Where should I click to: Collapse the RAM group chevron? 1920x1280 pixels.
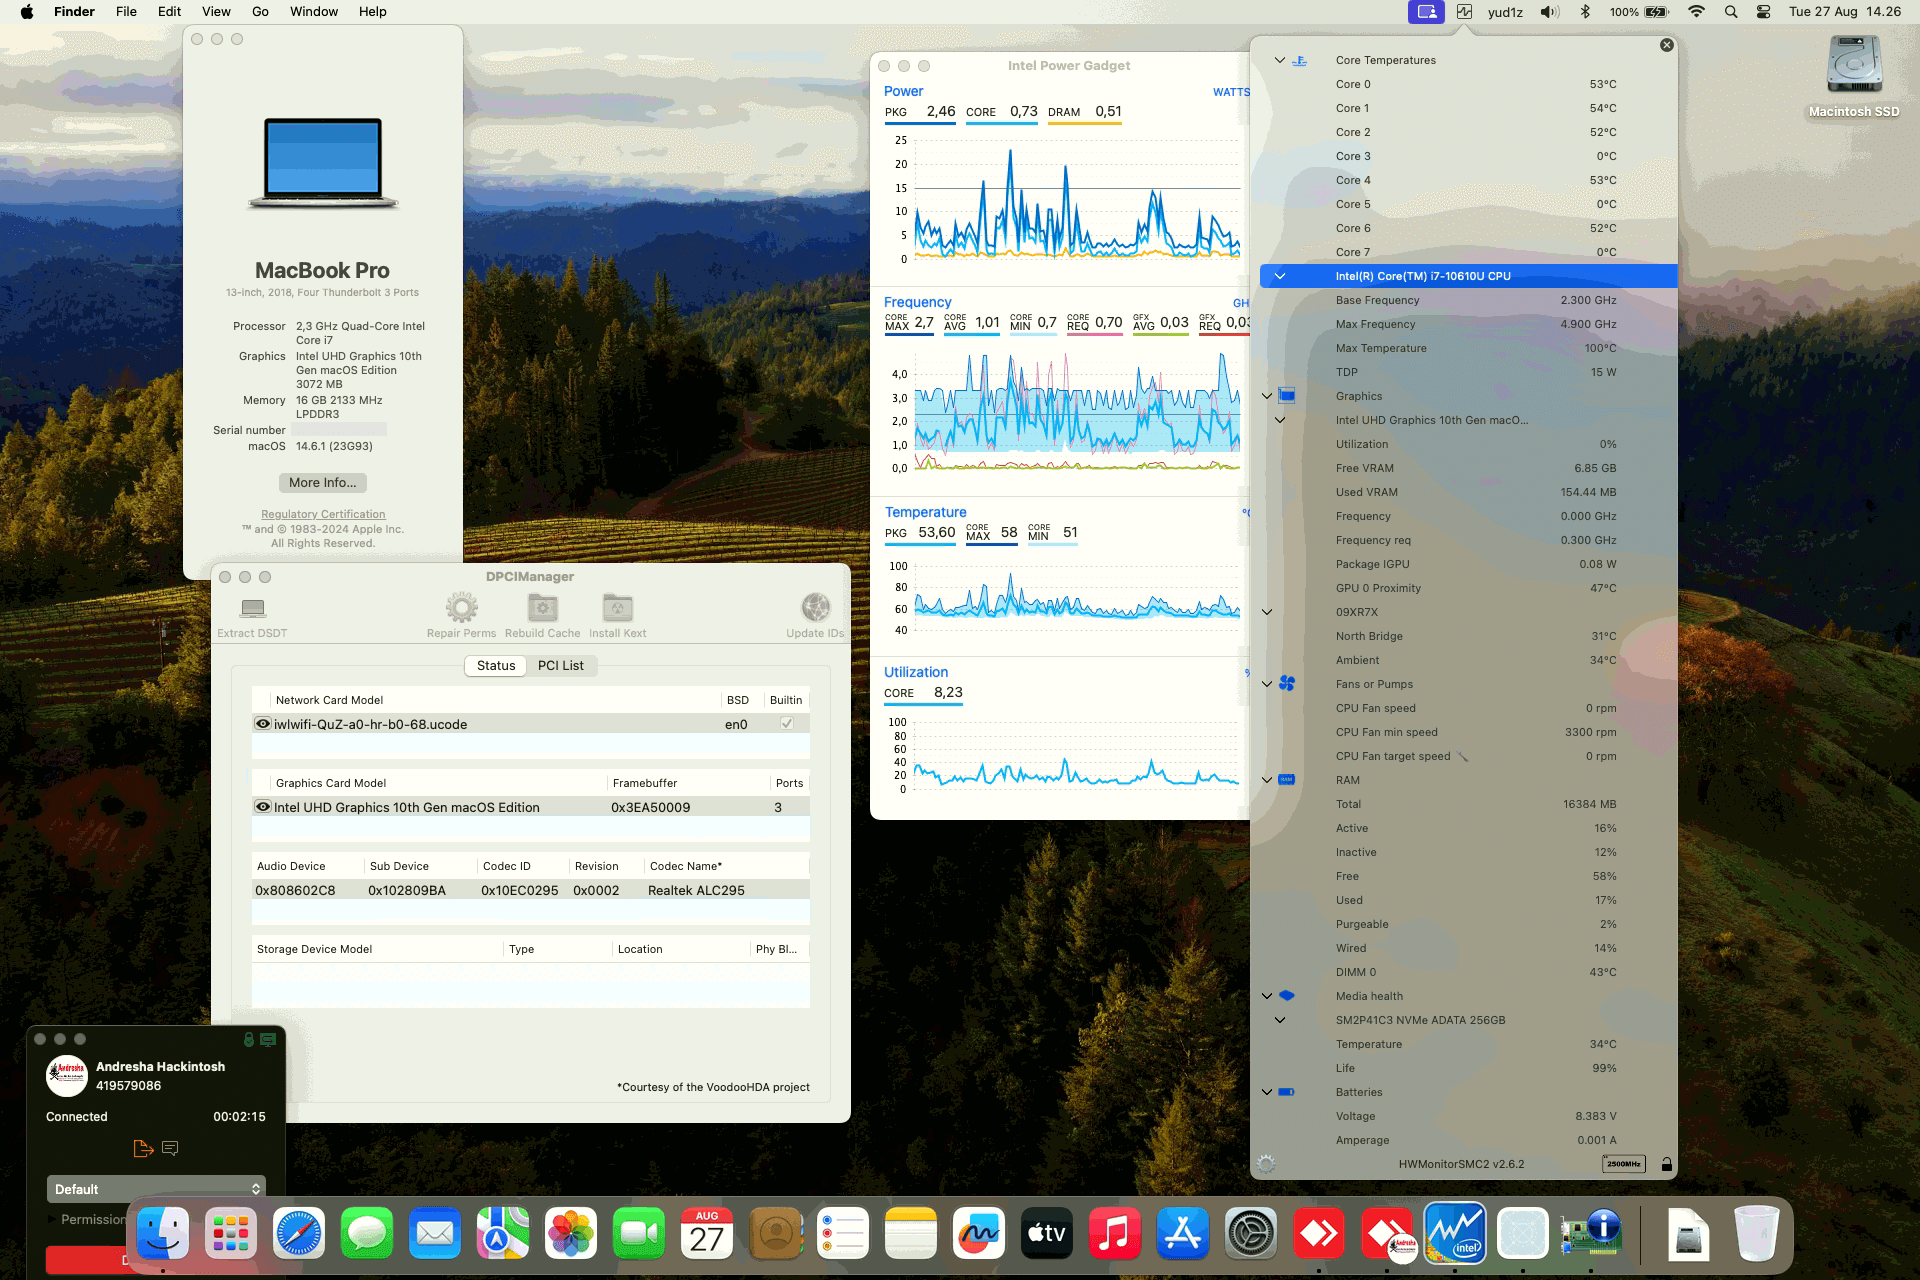pyautogui.click(x=1267, y=780)
